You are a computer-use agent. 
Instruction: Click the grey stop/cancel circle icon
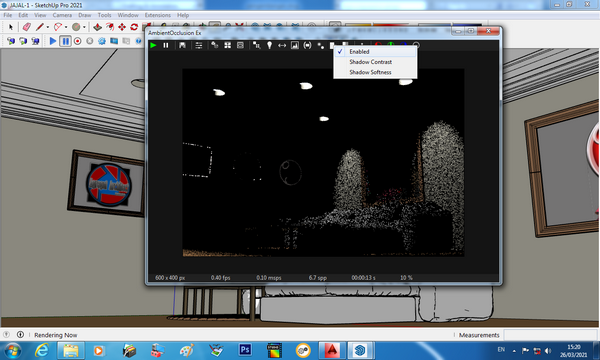(x=90, y=41)
